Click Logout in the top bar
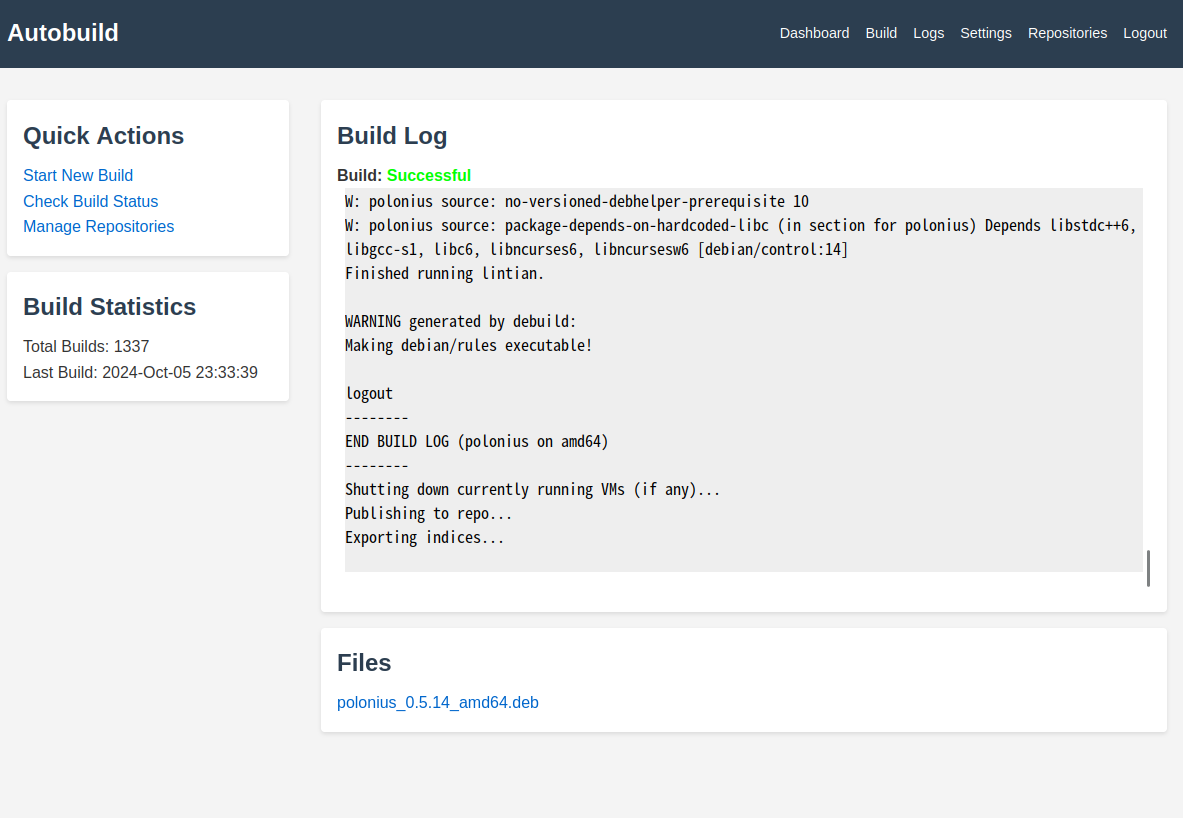 pyautogui.click(x=1145, y=33)
